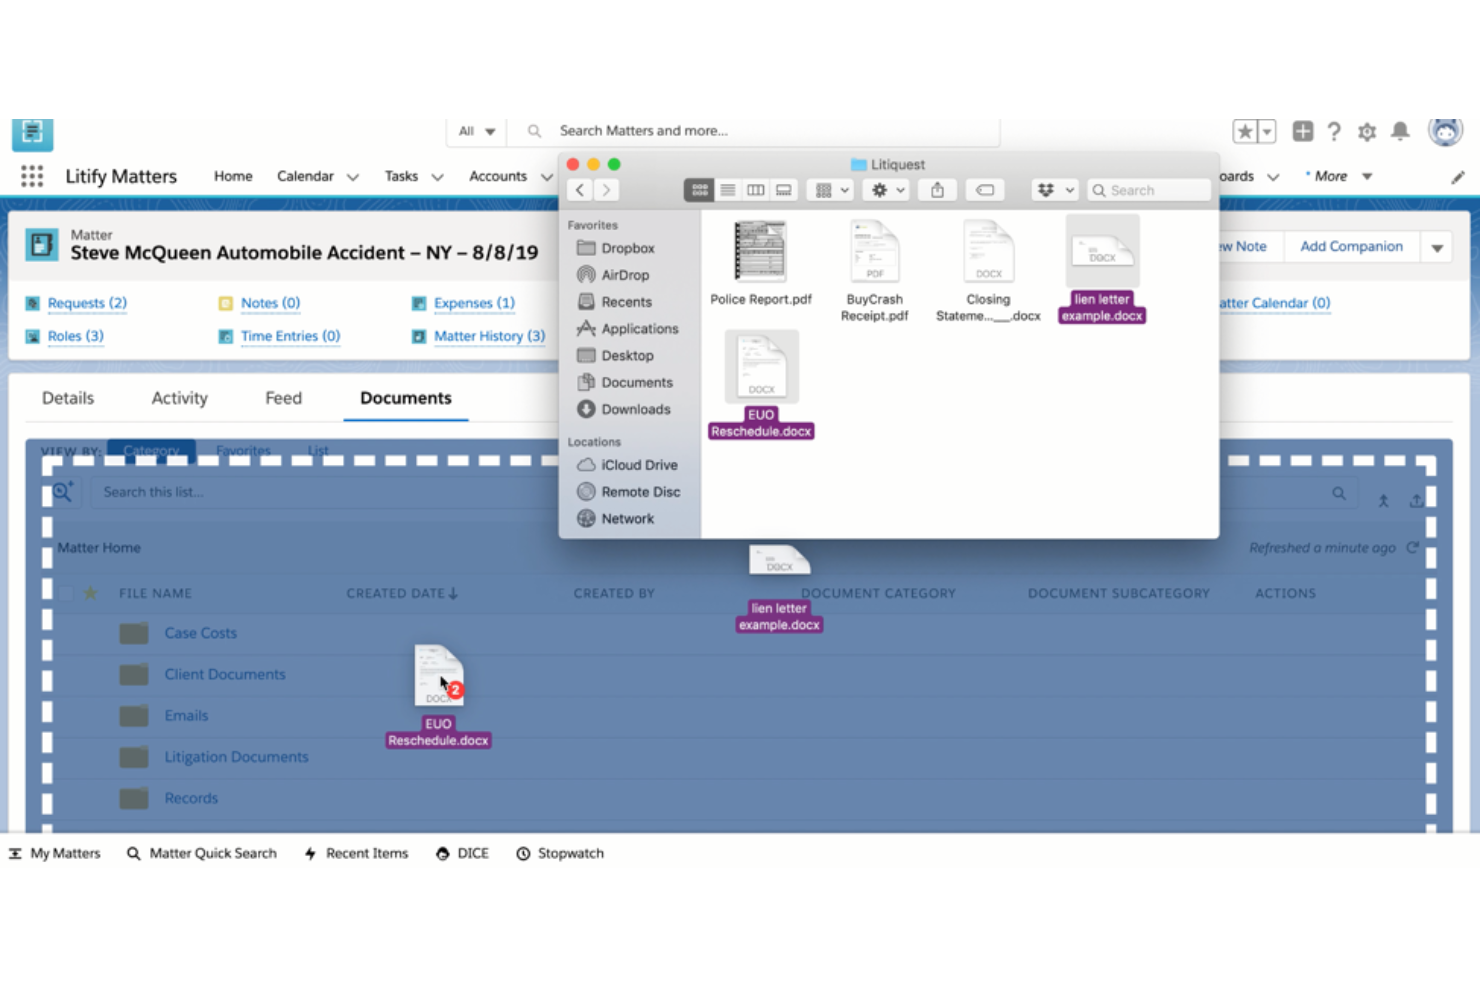1480x987 pixels.
Task: Open the Time Entries (0) link
Action: point(290,336)
